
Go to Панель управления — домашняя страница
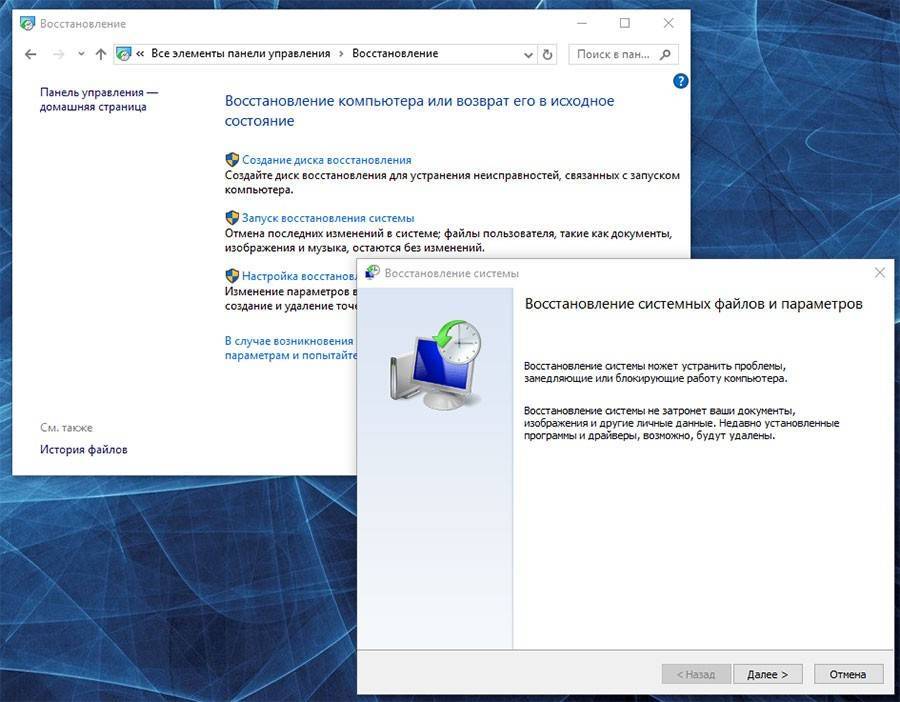(x=99, y=99)
